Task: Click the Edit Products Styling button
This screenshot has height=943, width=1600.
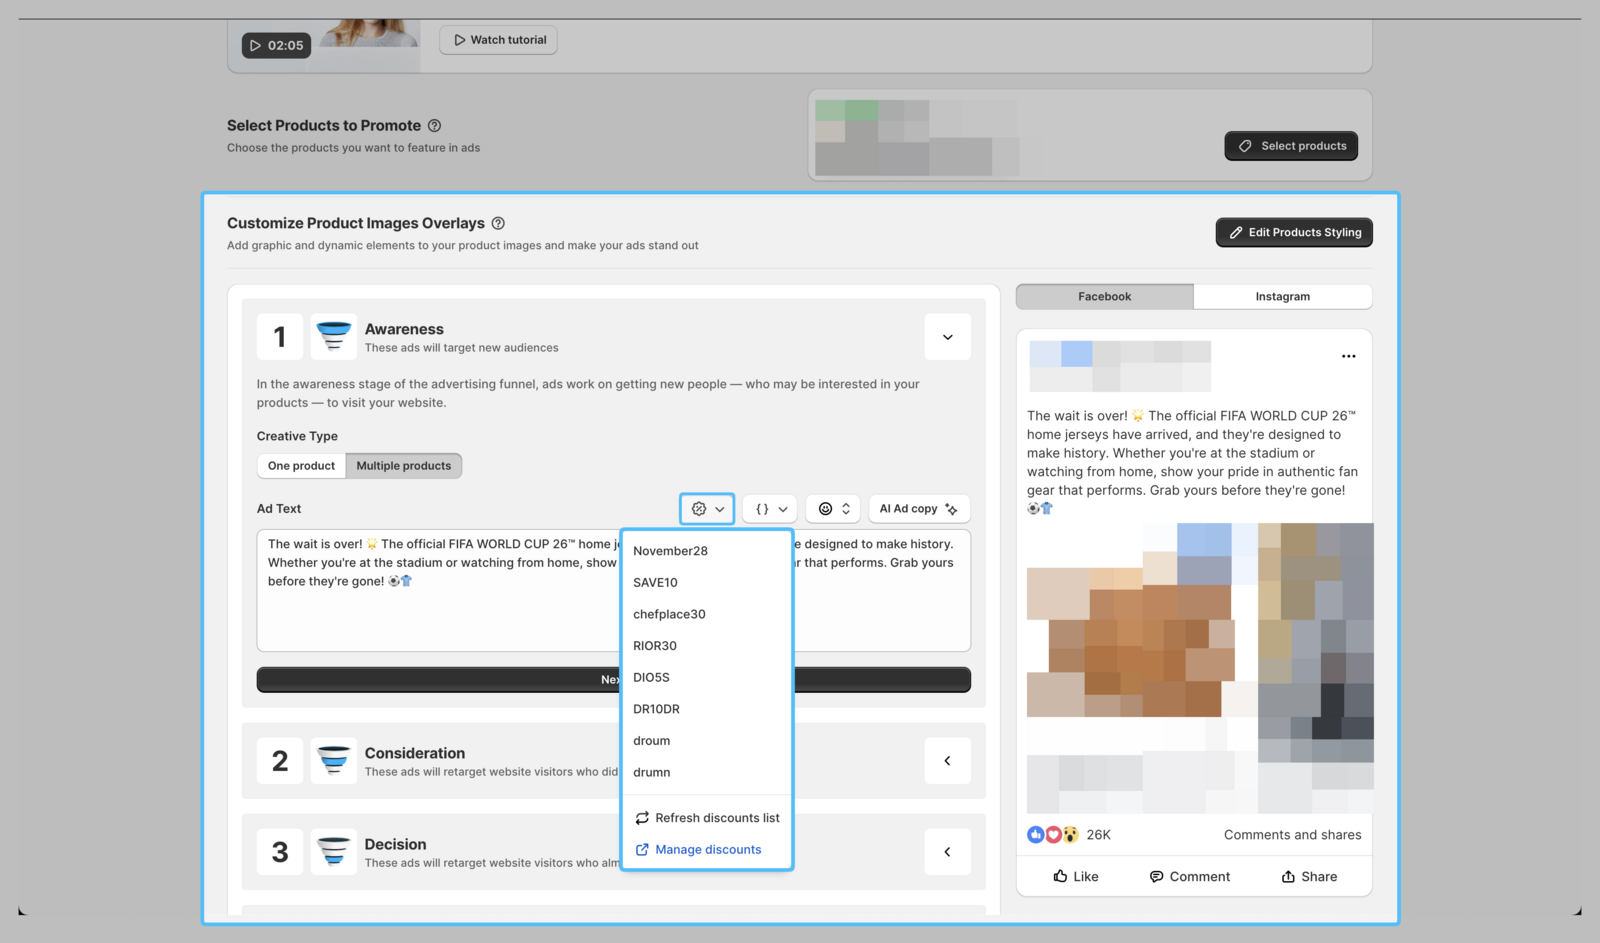Action: 1293,233
